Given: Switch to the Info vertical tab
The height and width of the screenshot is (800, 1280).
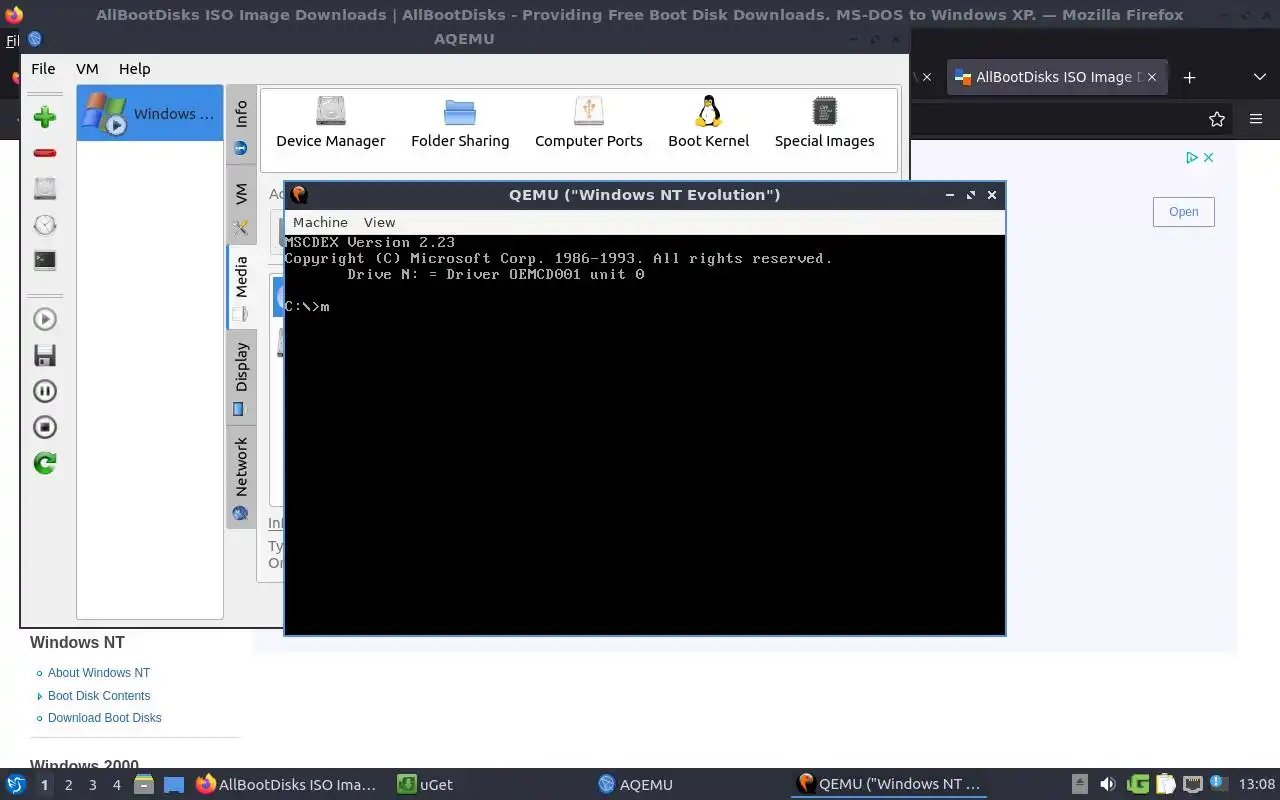Looking at the screenshot, I should point(241,125).
